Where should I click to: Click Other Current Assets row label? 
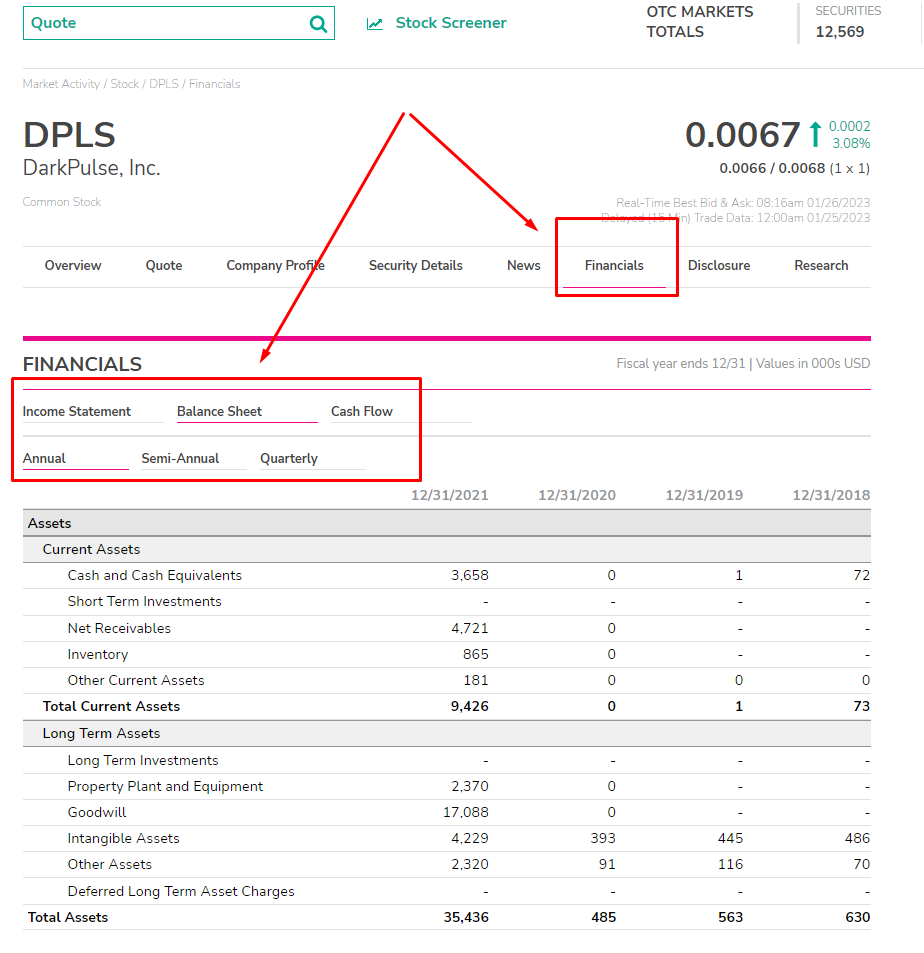(136, 681)
